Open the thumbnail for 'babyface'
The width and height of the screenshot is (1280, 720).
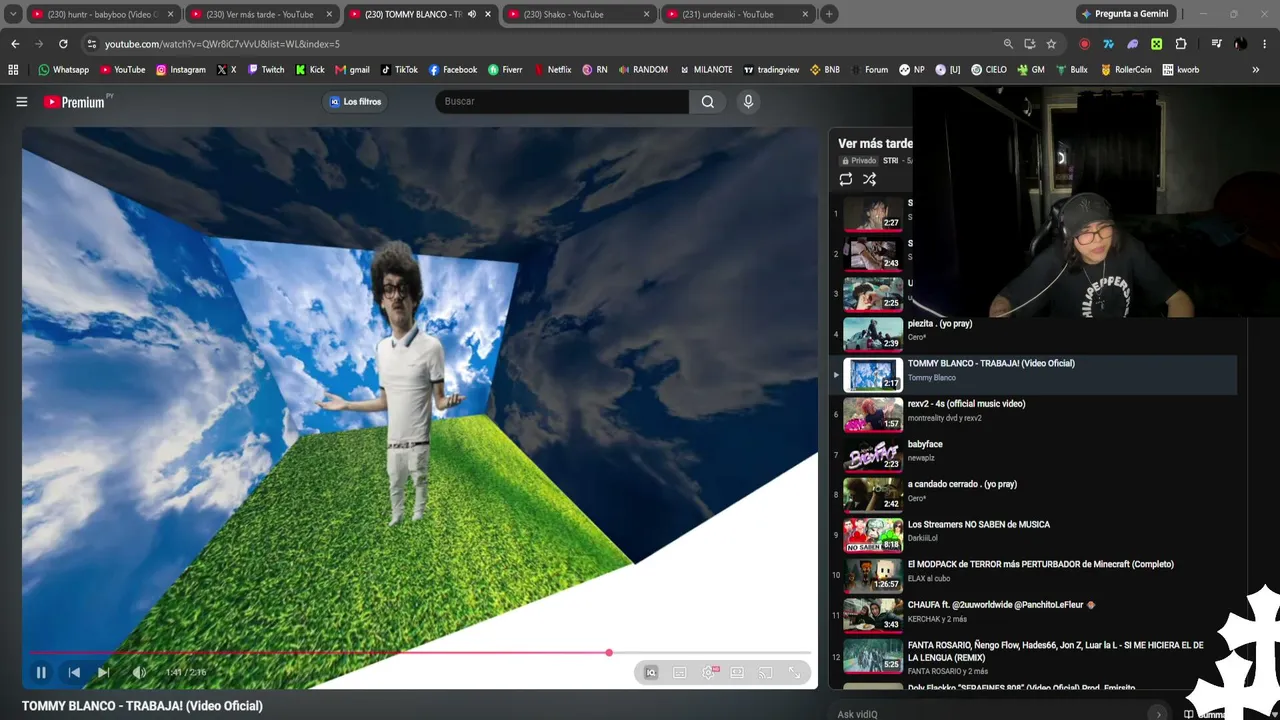tap(873, 455)
